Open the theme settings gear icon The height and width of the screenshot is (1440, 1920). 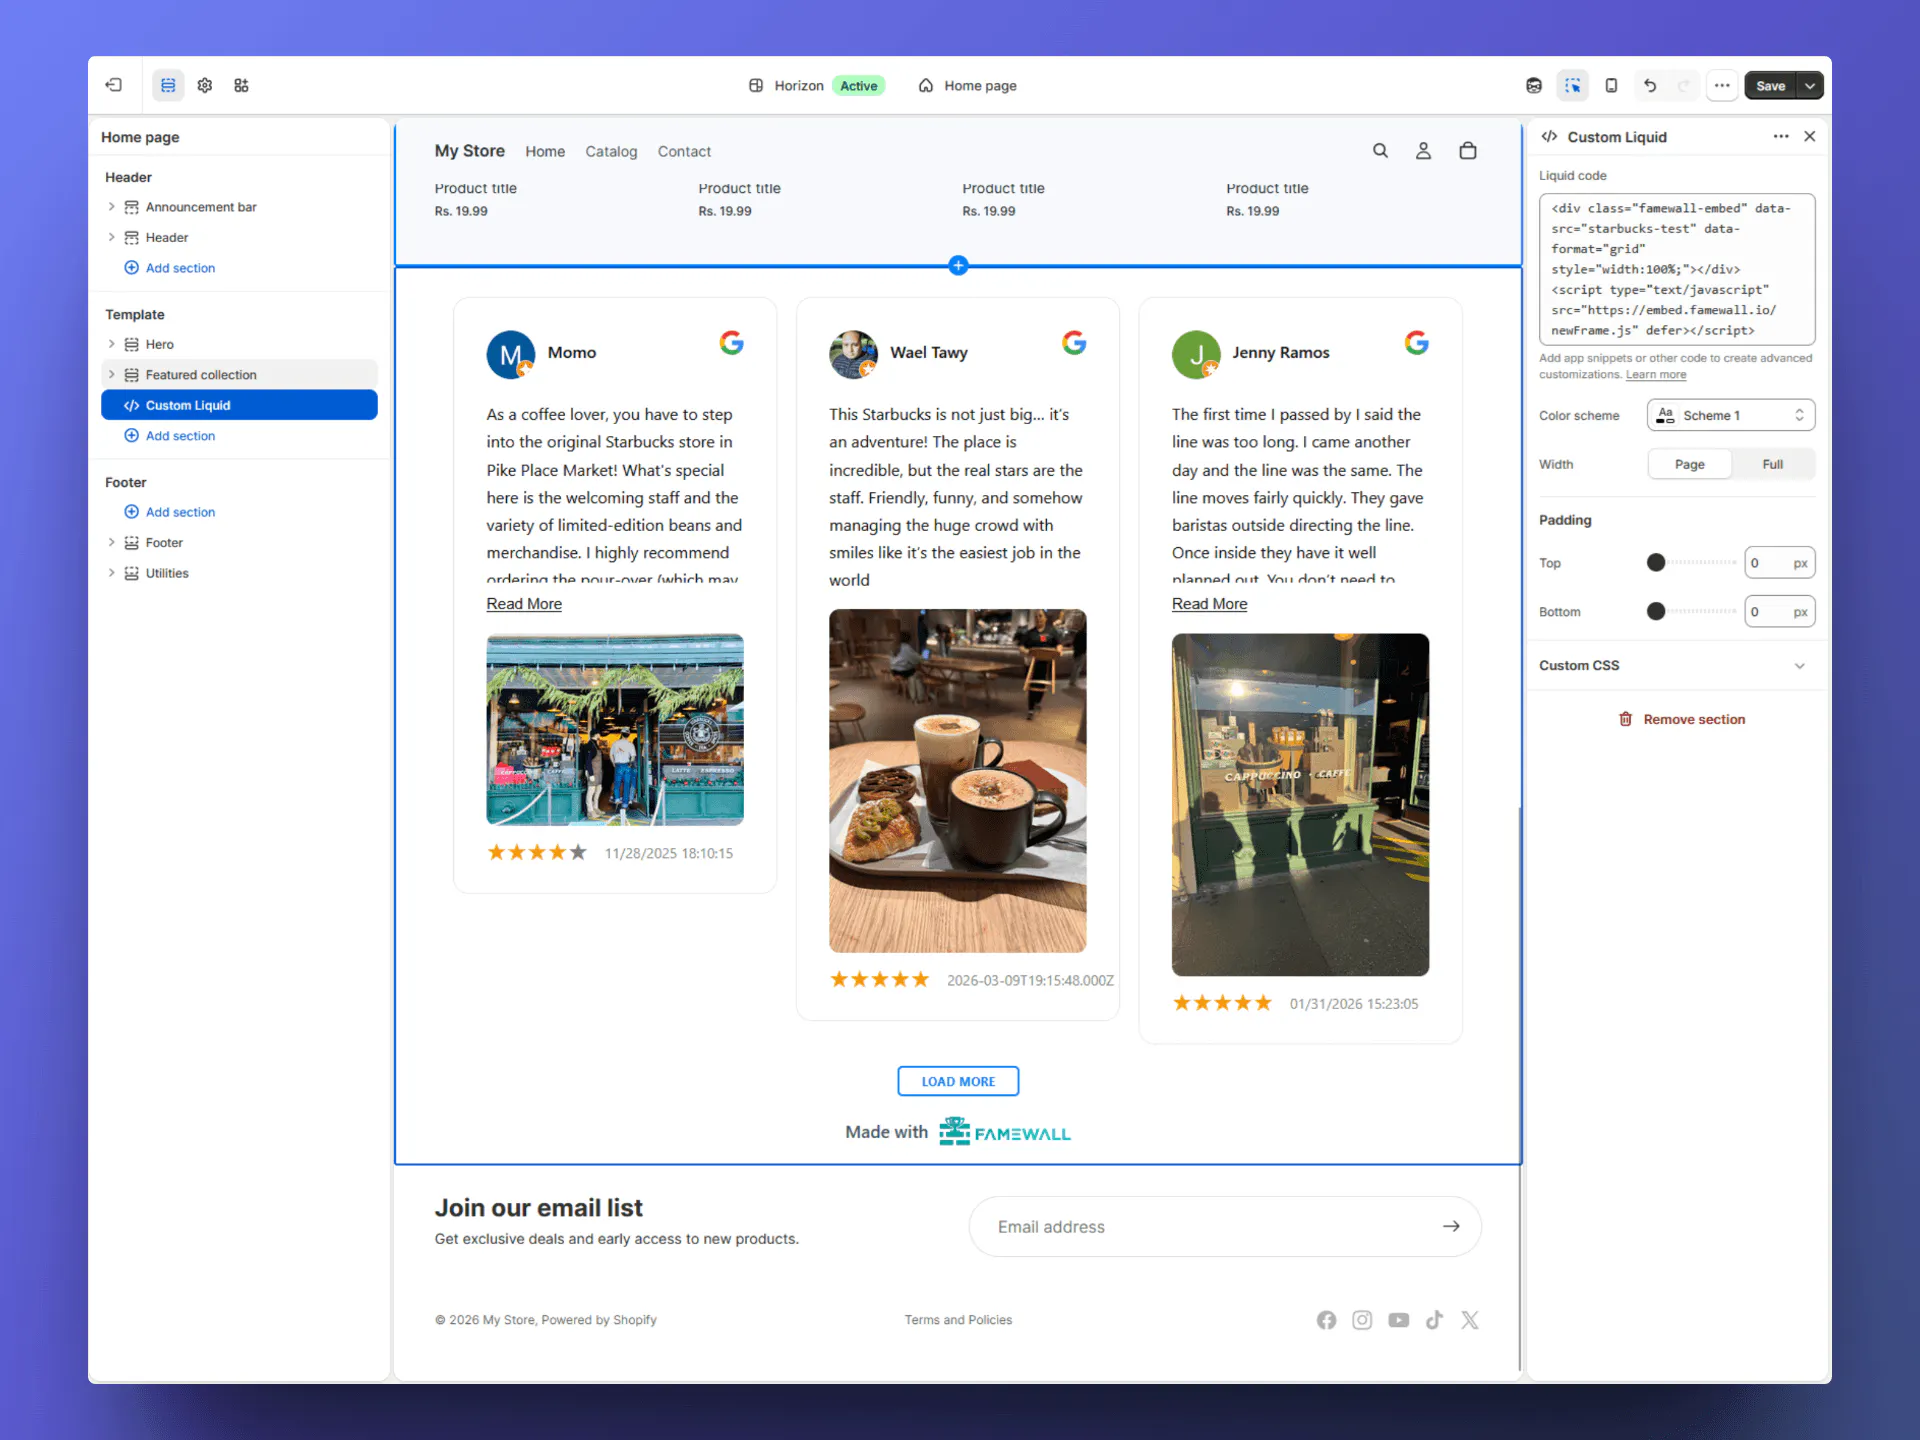(x=205, y=85)
